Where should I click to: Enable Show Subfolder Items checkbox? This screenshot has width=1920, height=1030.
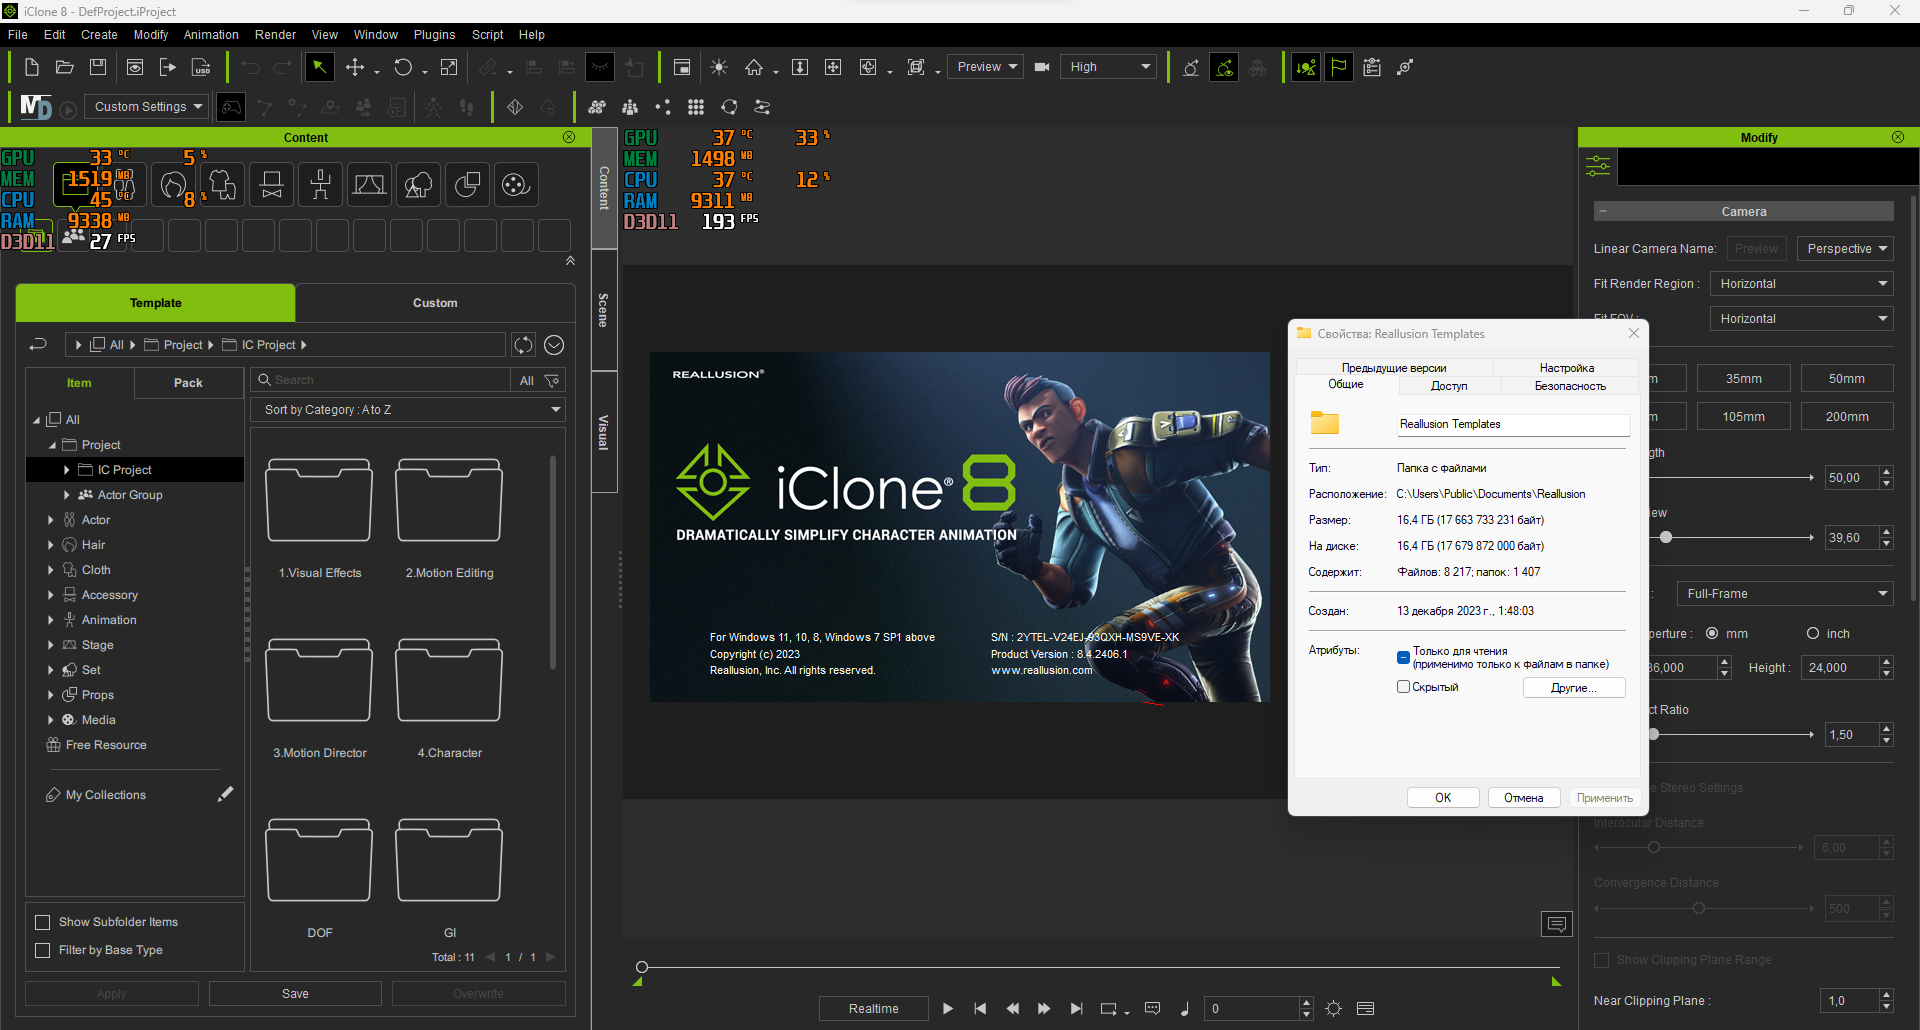pyautogui.click(x=43, y=922)
